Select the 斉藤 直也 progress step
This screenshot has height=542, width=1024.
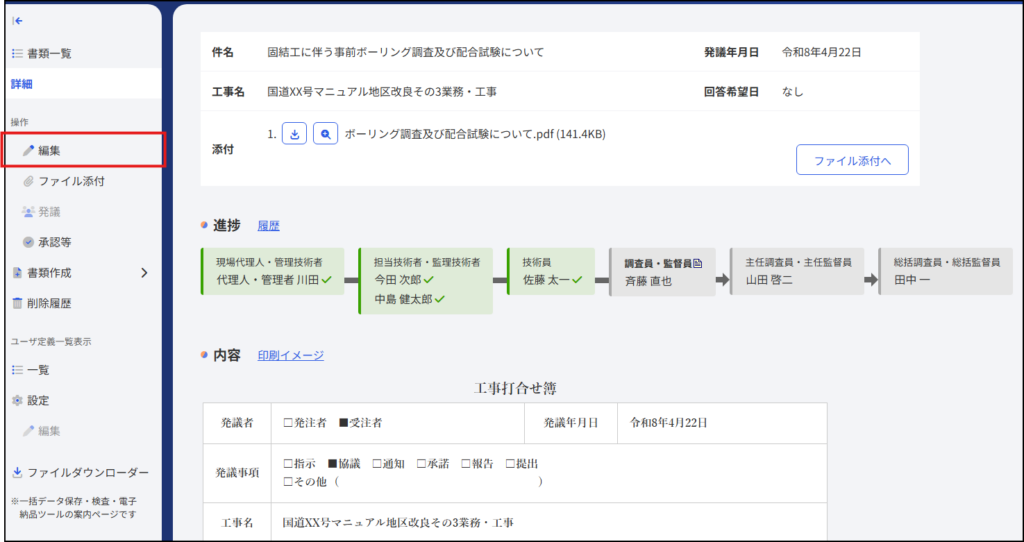pyautogui.click(x=662, y=272)
